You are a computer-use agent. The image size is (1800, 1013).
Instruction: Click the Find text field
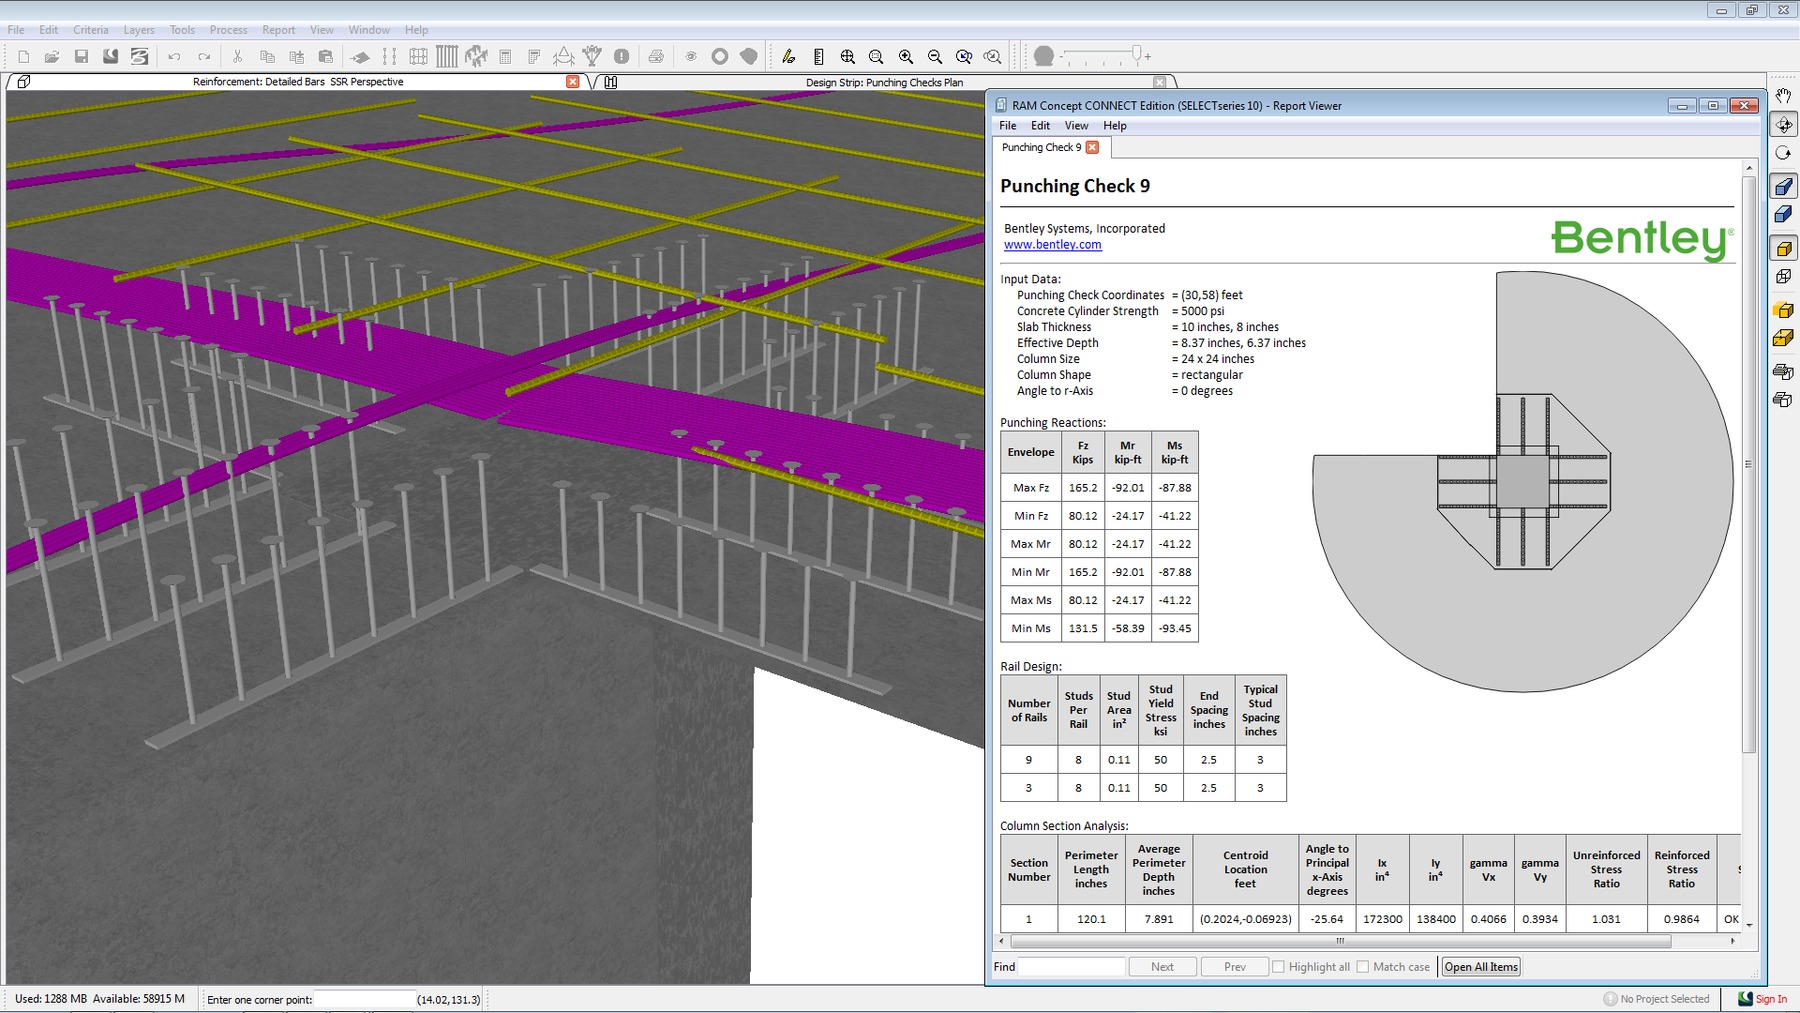[x=1071, y=967]
